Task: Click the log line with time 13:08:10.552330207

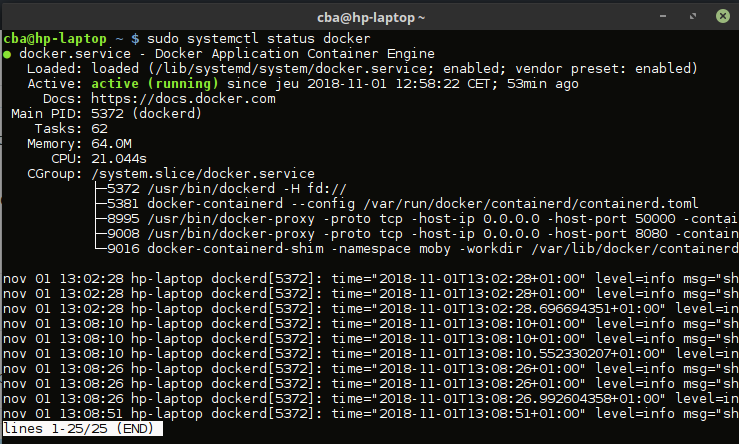Action: click(x=370, y=354)
